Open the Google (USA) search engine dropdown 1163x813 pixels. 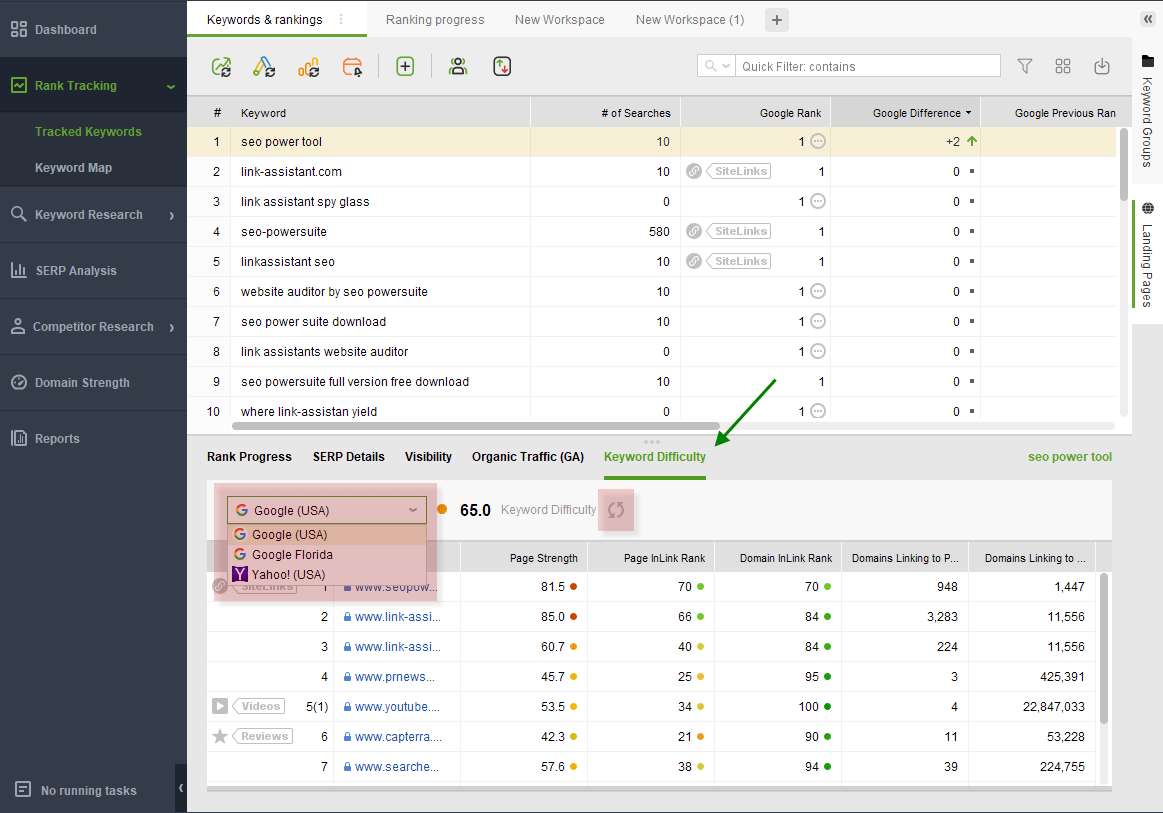pyautogui.click(x=327, y=510)
